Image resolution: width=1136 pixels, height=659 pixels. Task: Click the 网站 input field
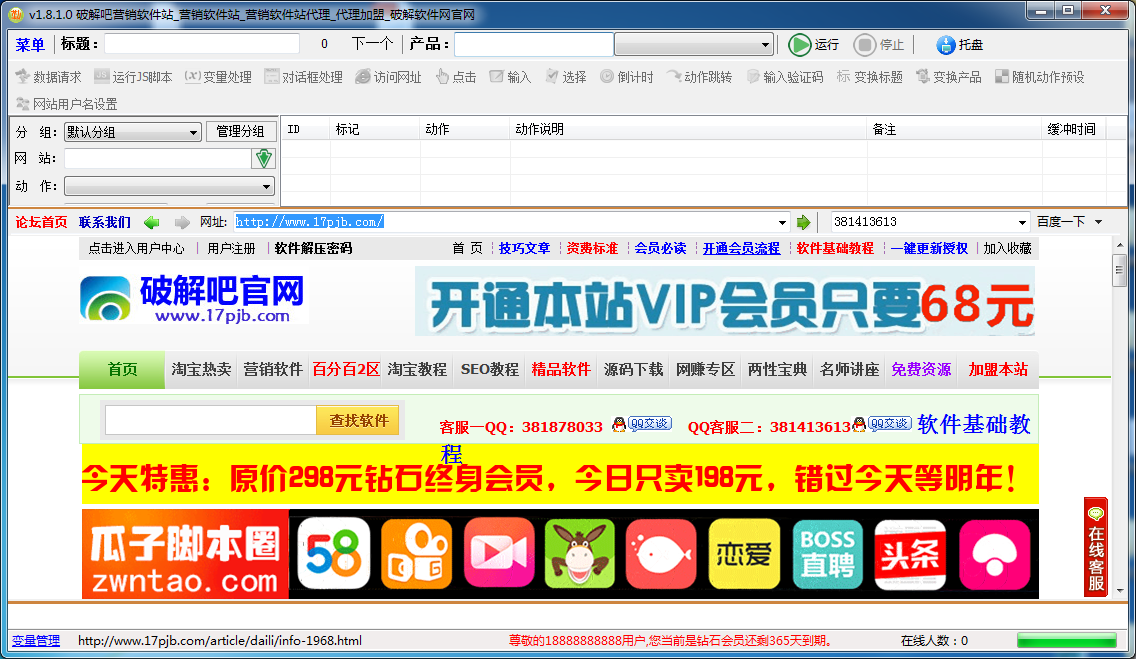pos(158,159)
